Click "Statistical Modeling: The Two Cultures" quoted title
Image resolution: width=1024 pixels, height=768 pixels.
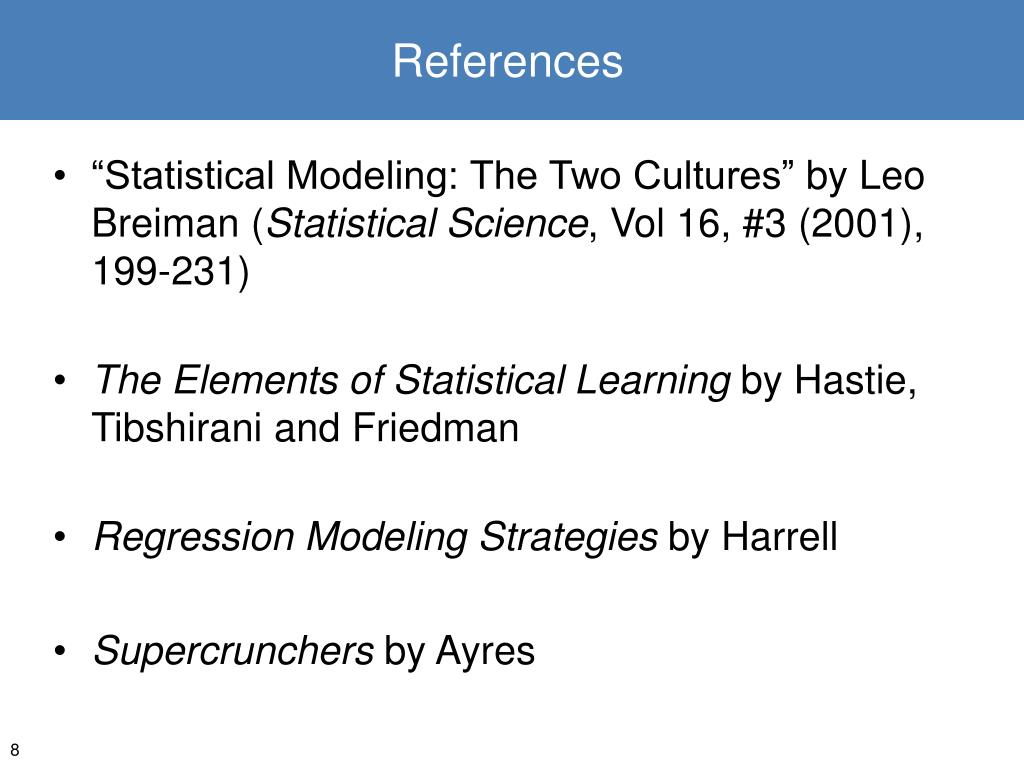click(x=444, y=175)
